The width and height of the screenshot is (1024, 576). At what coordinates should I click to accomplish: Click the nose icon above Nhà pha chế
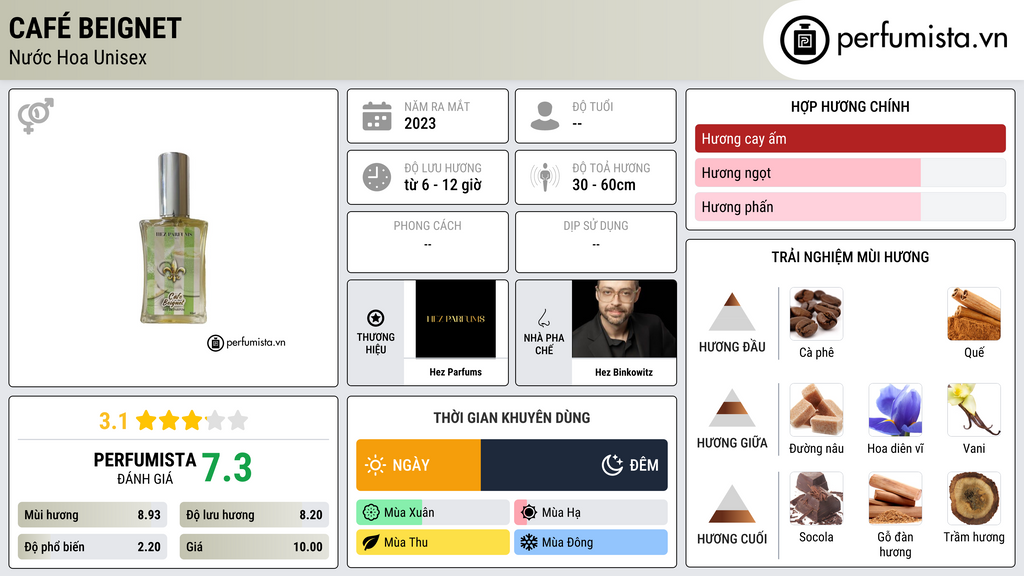point(543,319)
